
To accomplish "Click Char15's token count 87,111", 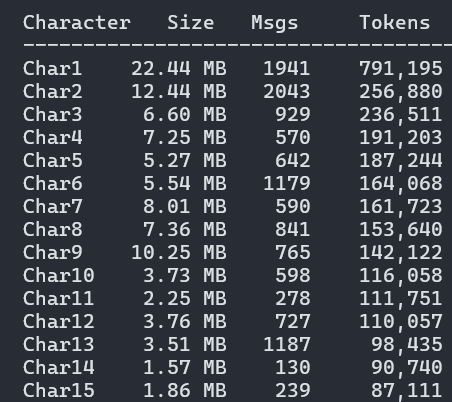I will 407,390.
